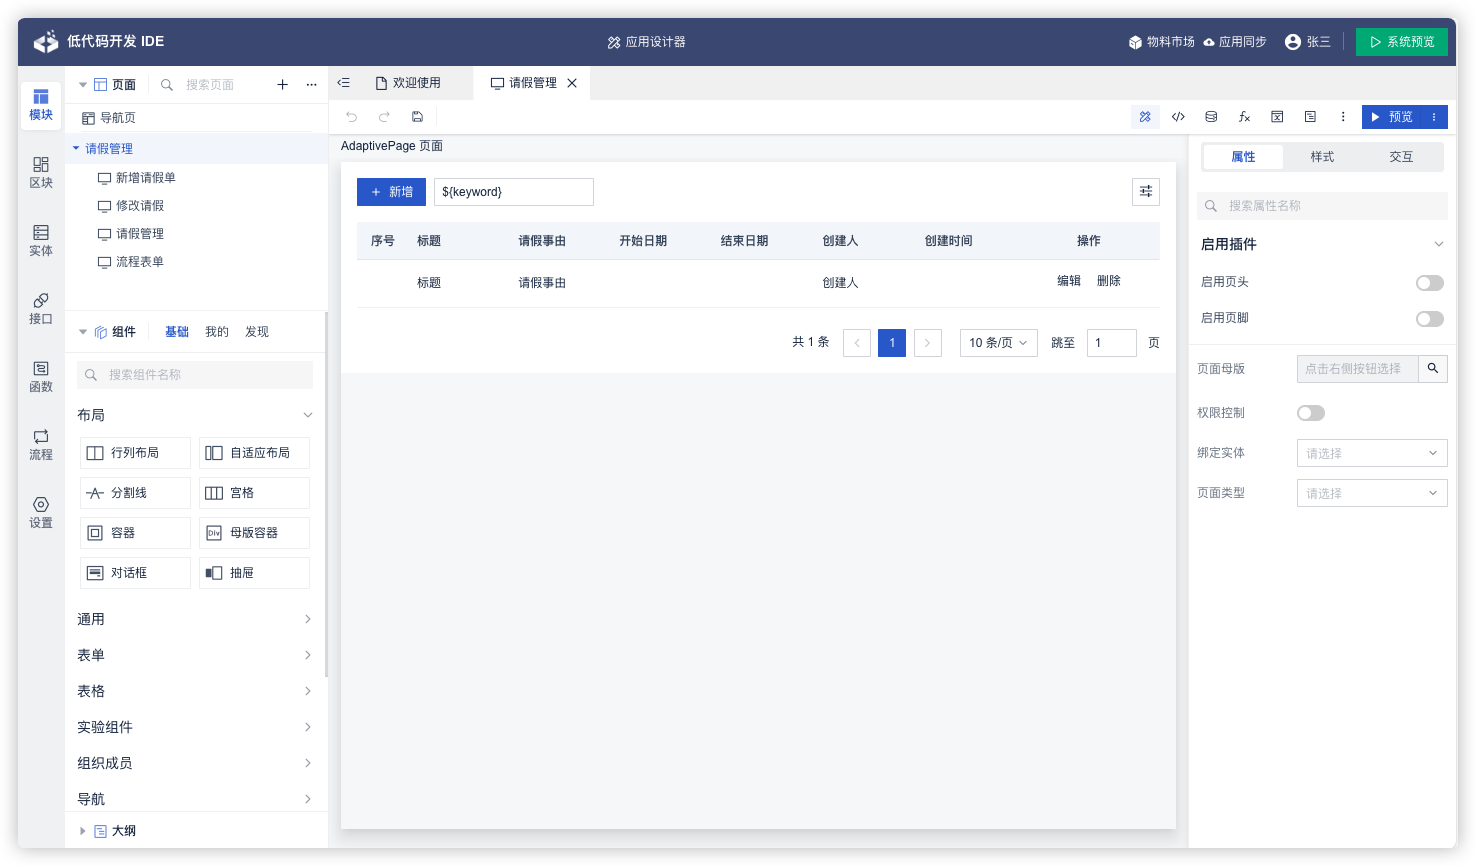Enable the 启用页脚 switch
The image size is (1476, 866).
pyautogui.click(x=1429, y=319)
